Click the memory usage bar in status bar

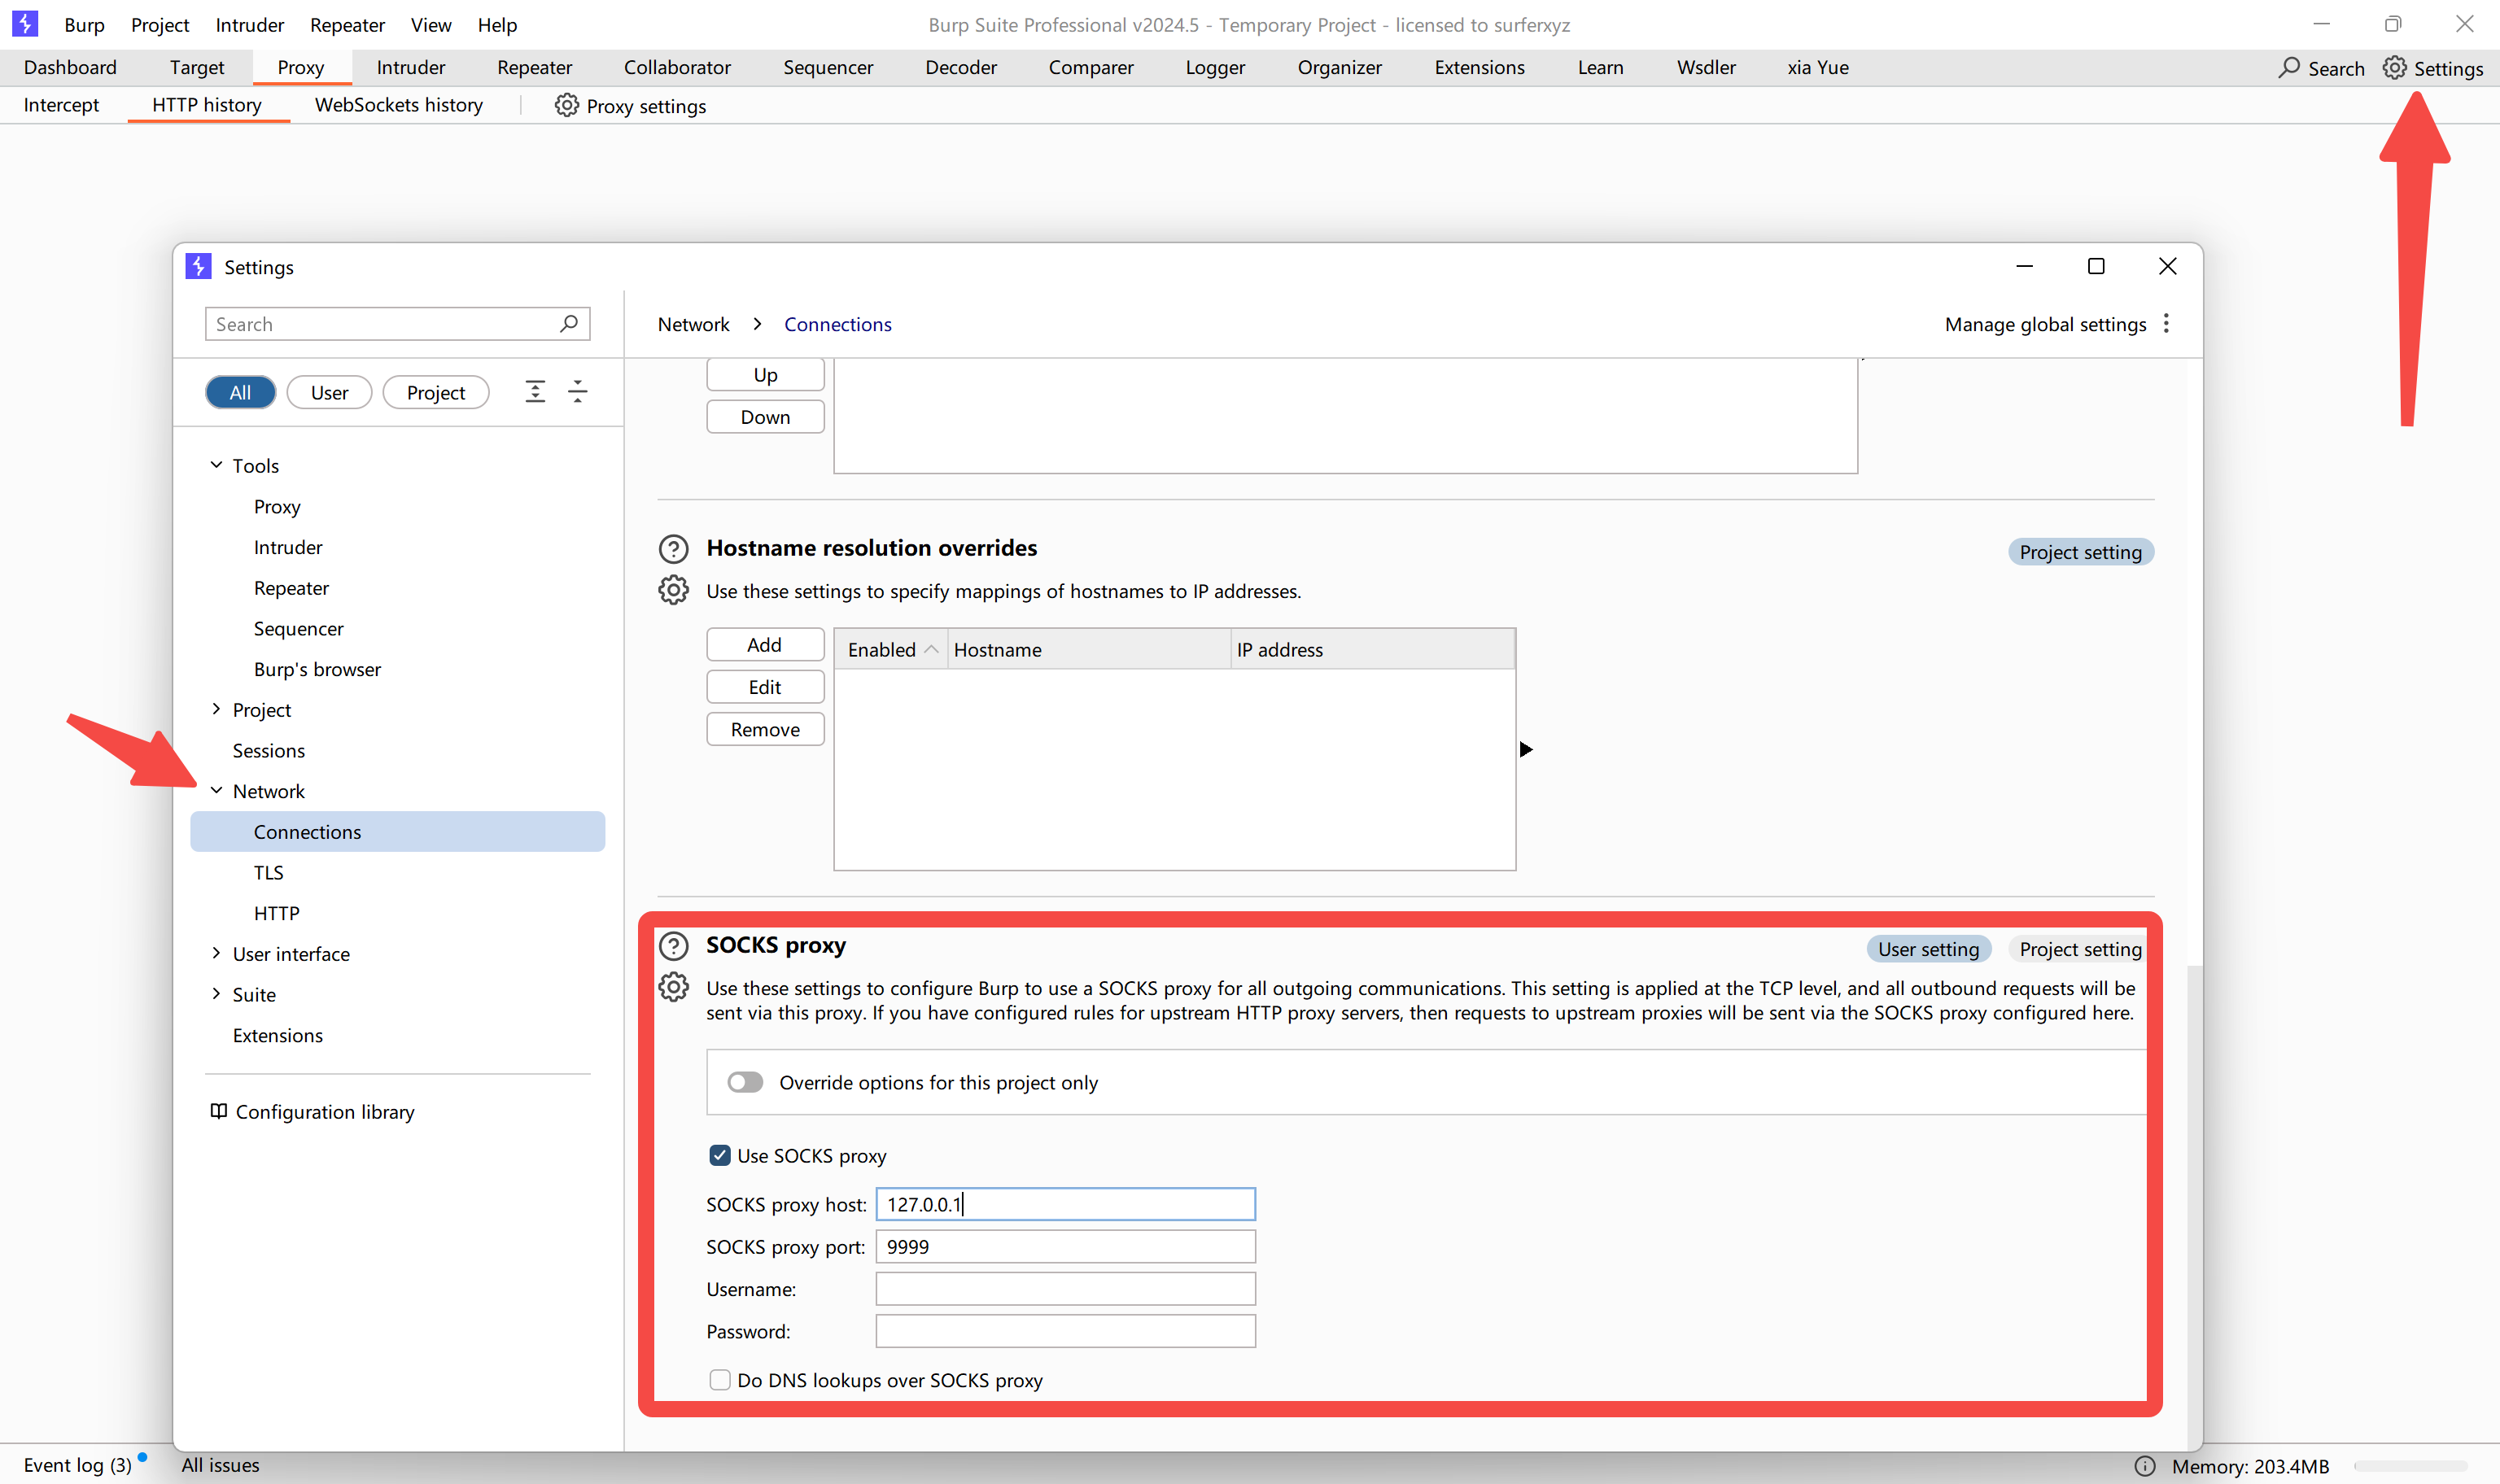(x=2411, y=1466)
